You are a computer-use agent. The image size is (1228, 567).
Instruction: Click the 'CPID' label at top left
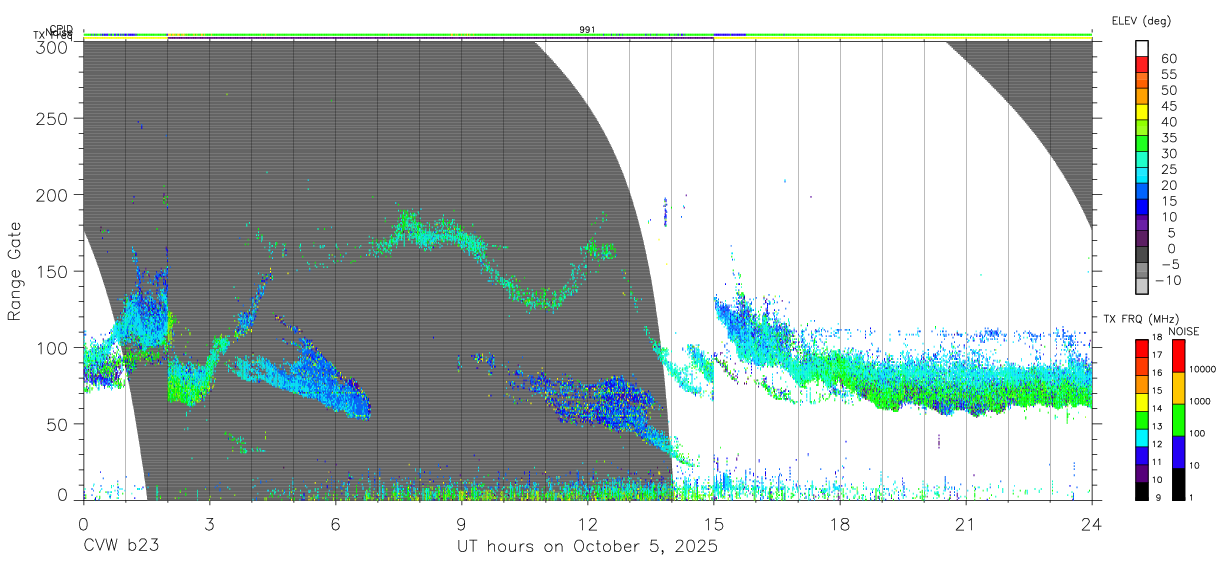[62, 30]
